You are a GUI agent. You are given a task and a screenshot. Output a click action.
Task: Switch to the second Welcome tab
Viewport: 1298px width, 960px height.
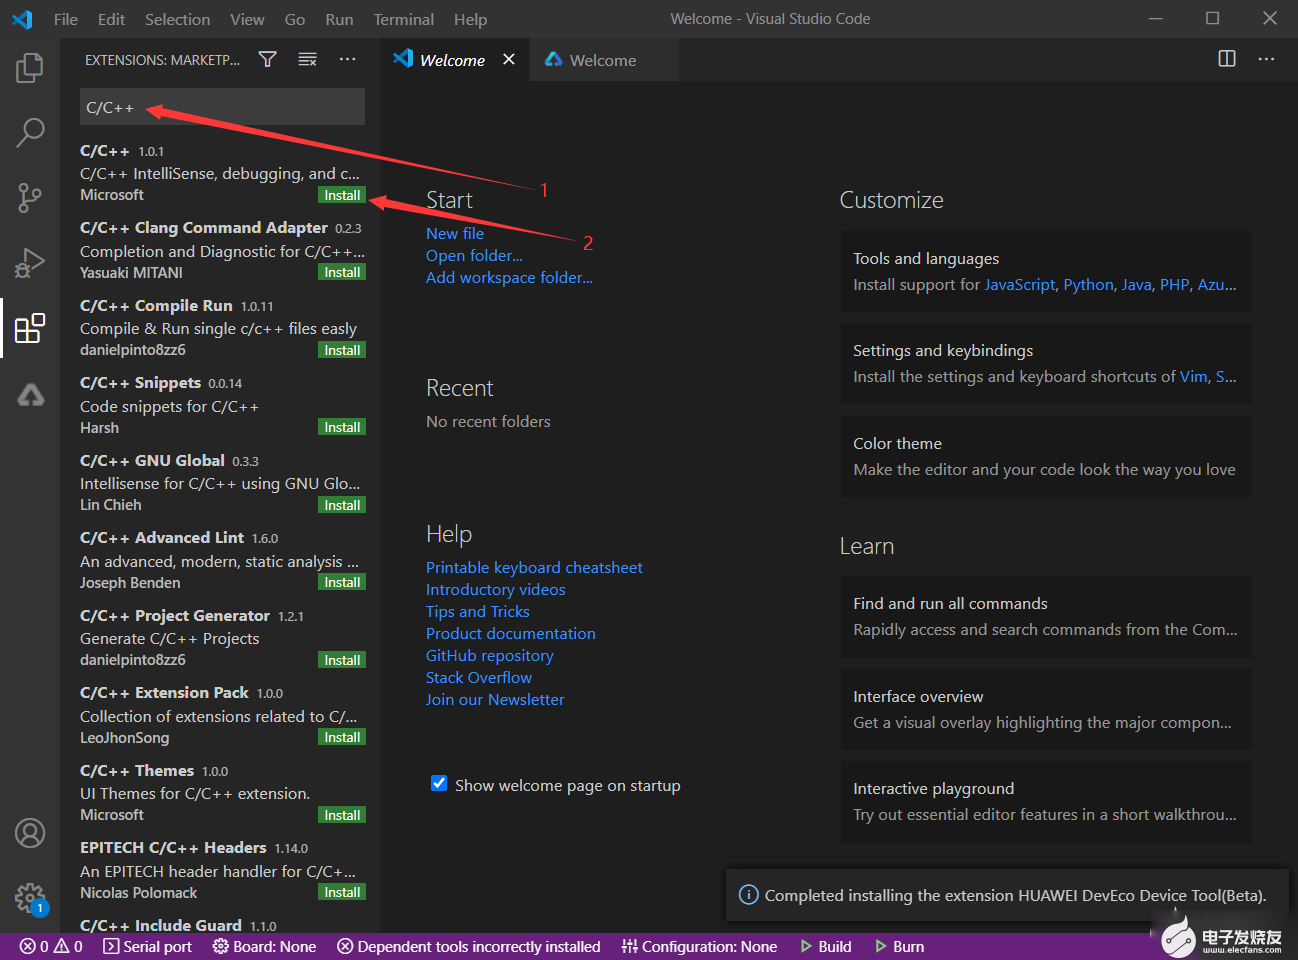tap(604, 60)
